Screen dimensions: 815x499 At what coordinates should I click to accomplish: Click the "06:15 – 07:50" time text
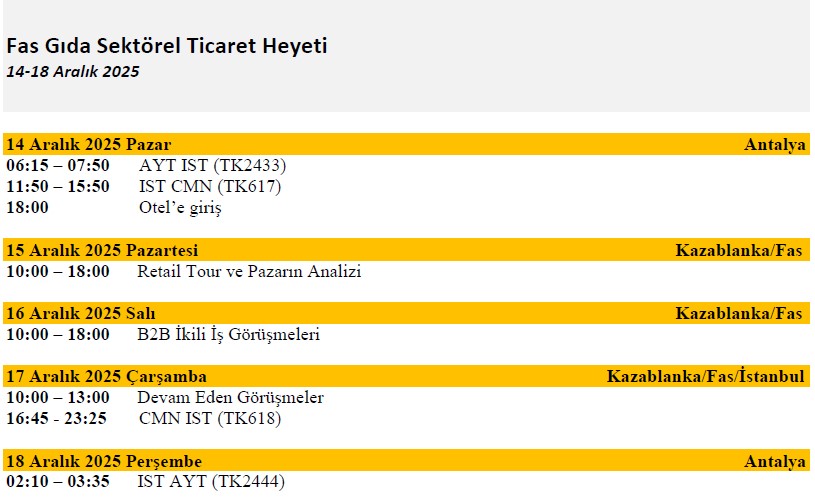click(58, 165)
